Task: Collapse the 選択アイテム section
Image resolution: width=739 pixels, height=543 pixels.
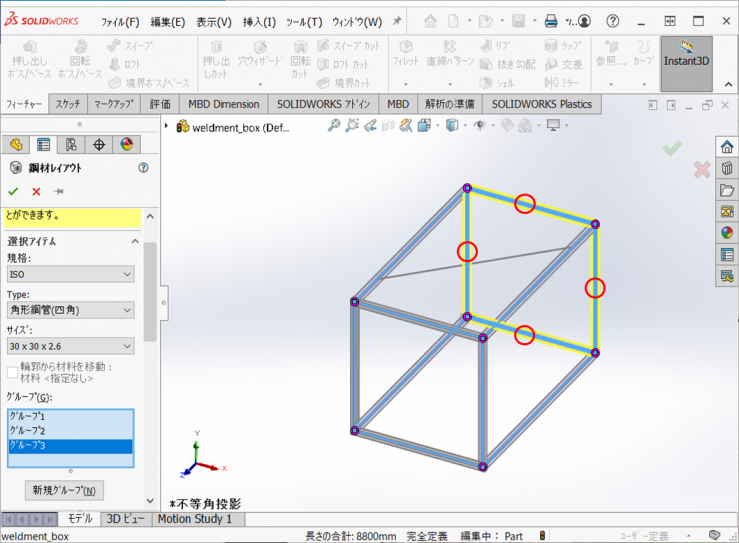Action: click(x=134, y=241)
